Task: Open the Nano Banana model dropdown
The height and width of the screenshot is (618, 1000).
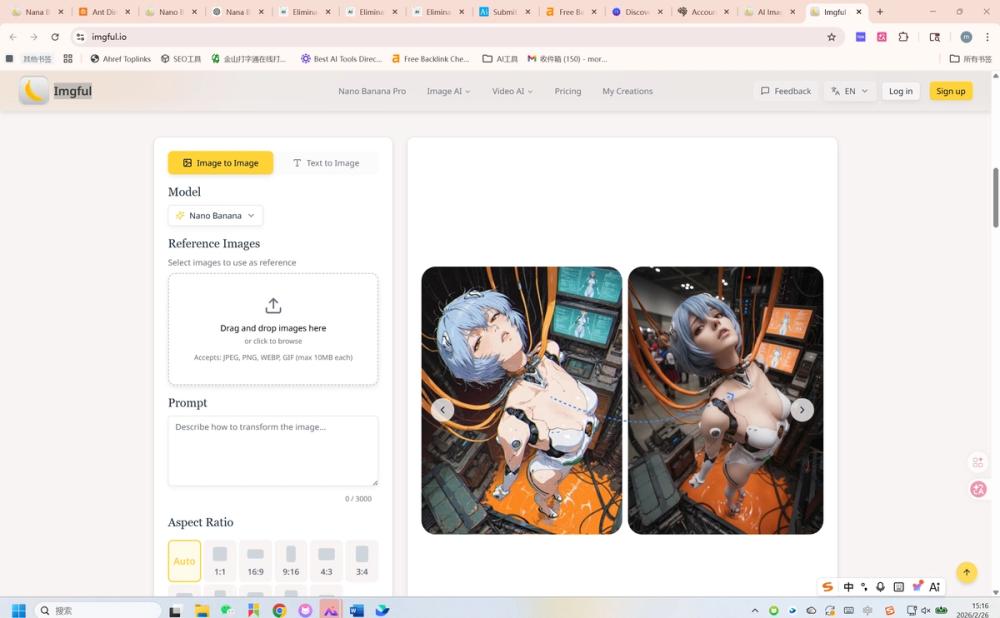Action: pos(216,216)
